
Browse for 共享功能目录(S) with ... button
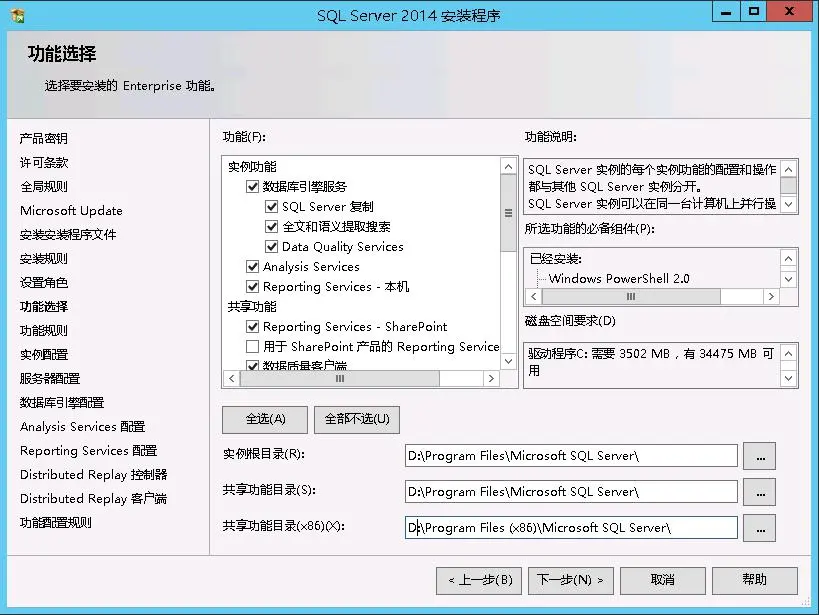759,492
